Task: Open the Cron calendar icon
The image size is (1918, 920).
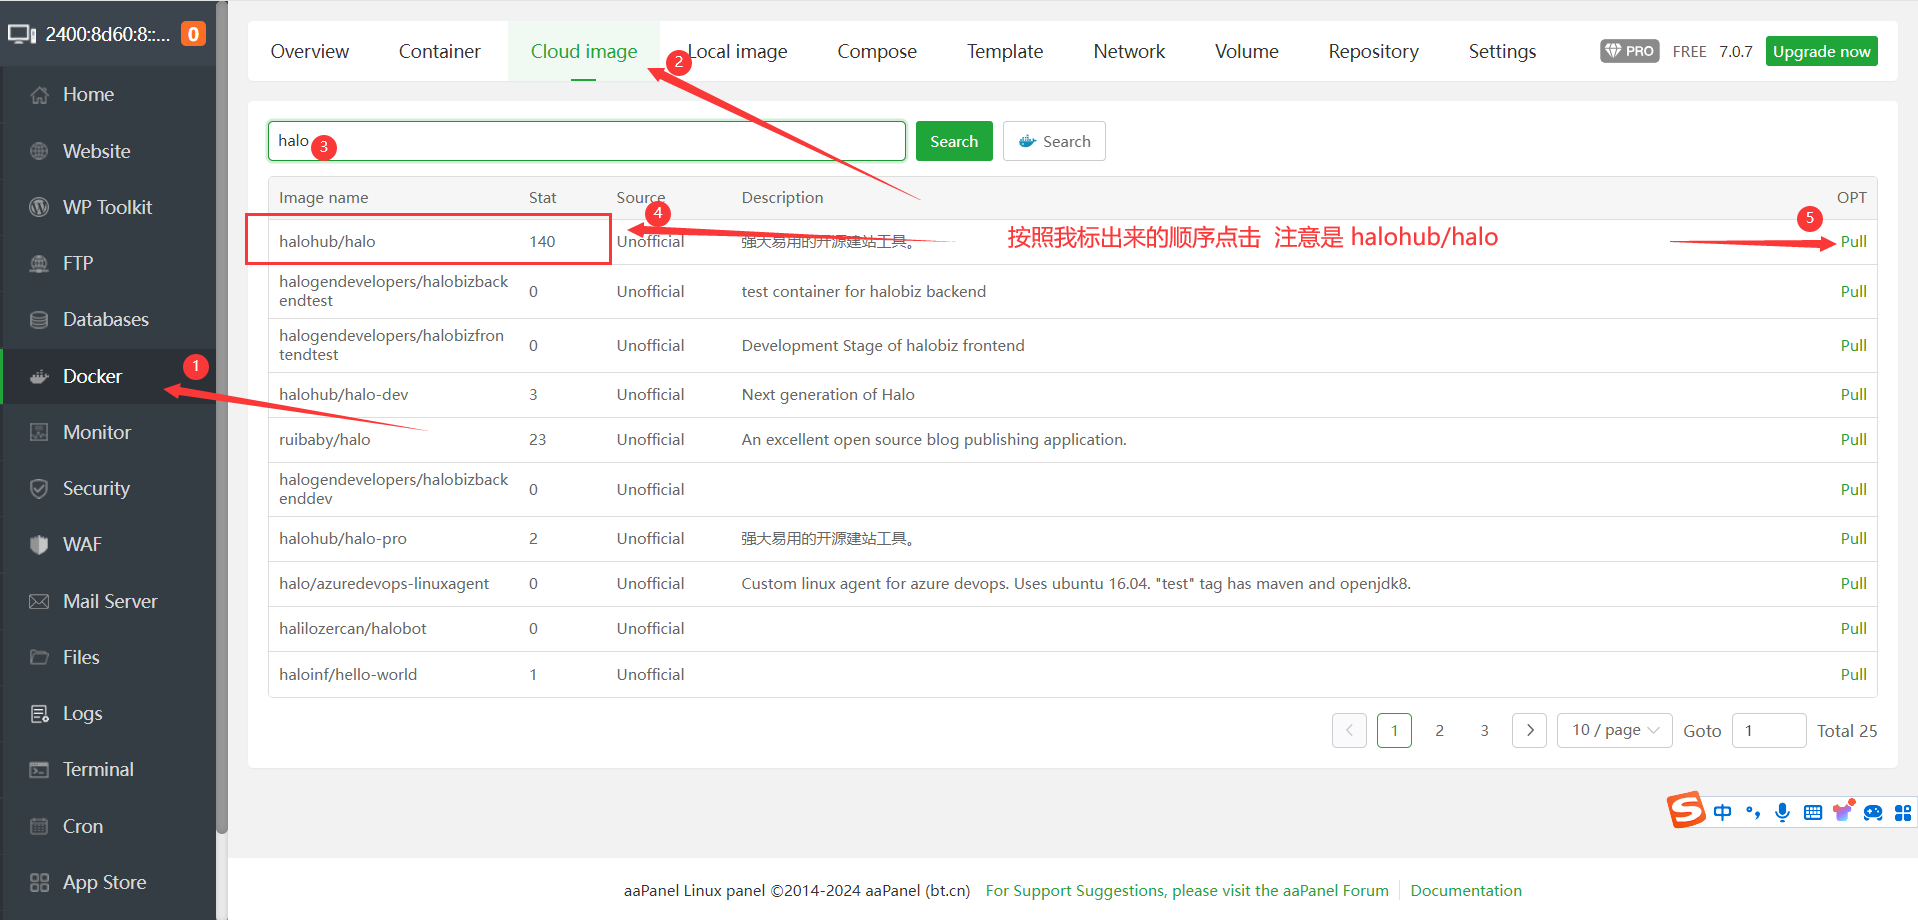Action: click(x=39, y=826)
